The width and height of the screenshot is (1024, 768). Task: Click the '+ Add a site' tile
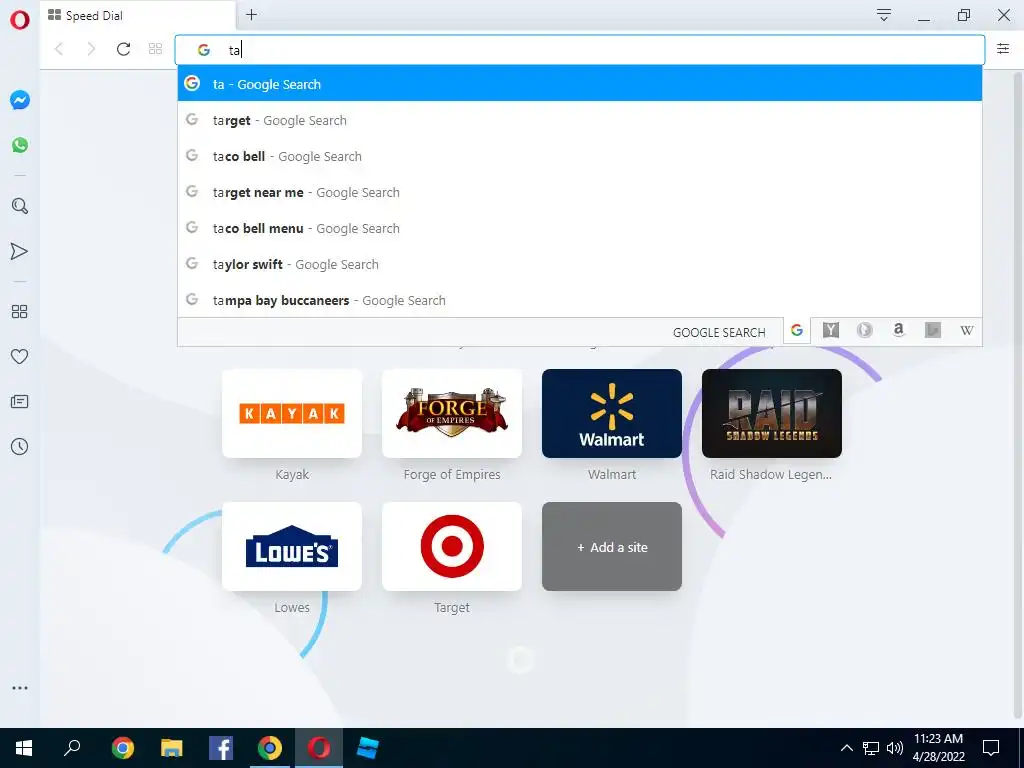coord(612,547)
